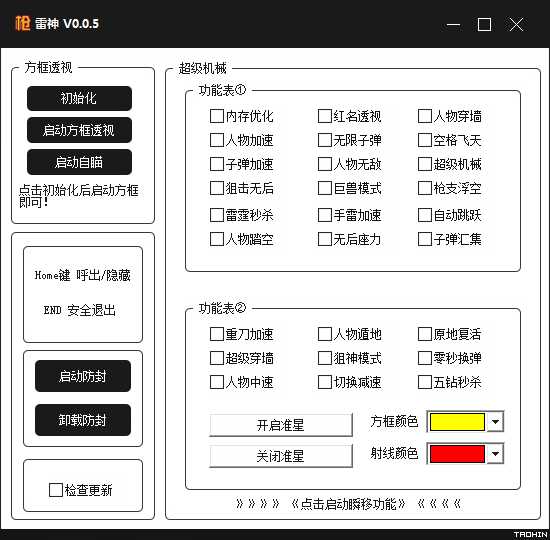
Task: Enable the 红名透视 checkbox
Action: (x=324, y=116)
